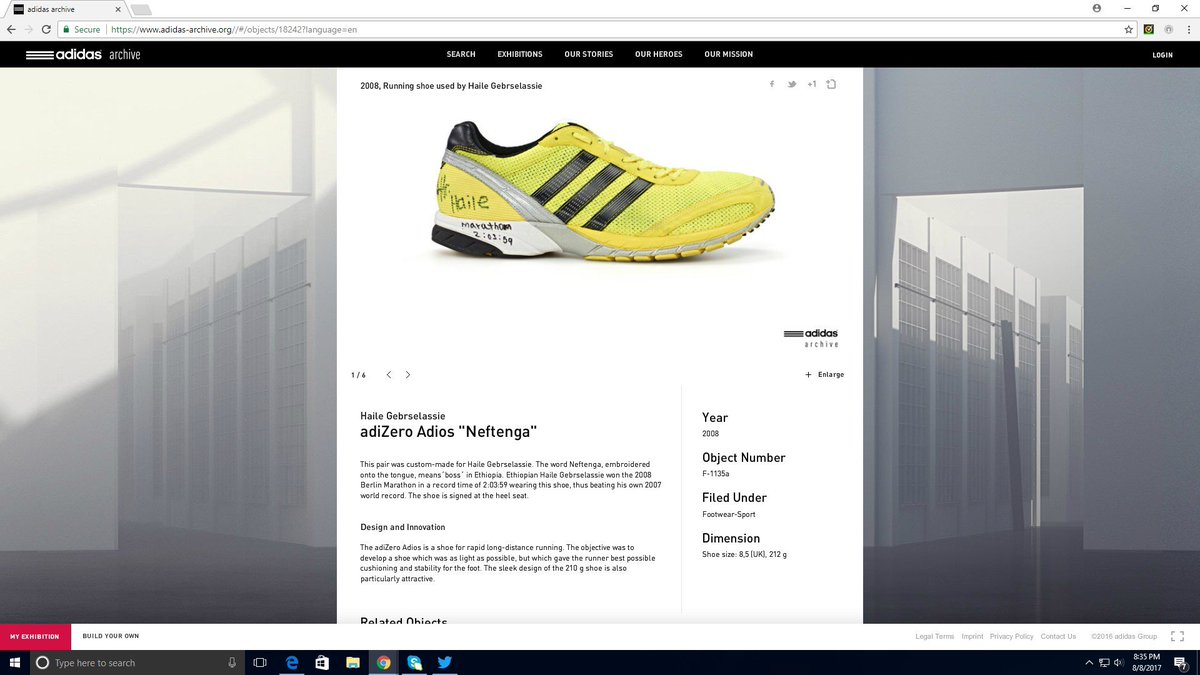Click the Type here to search box
The height and width of the screenshot is (675, 1200).
pyautogui.click(x=138, y=662)
